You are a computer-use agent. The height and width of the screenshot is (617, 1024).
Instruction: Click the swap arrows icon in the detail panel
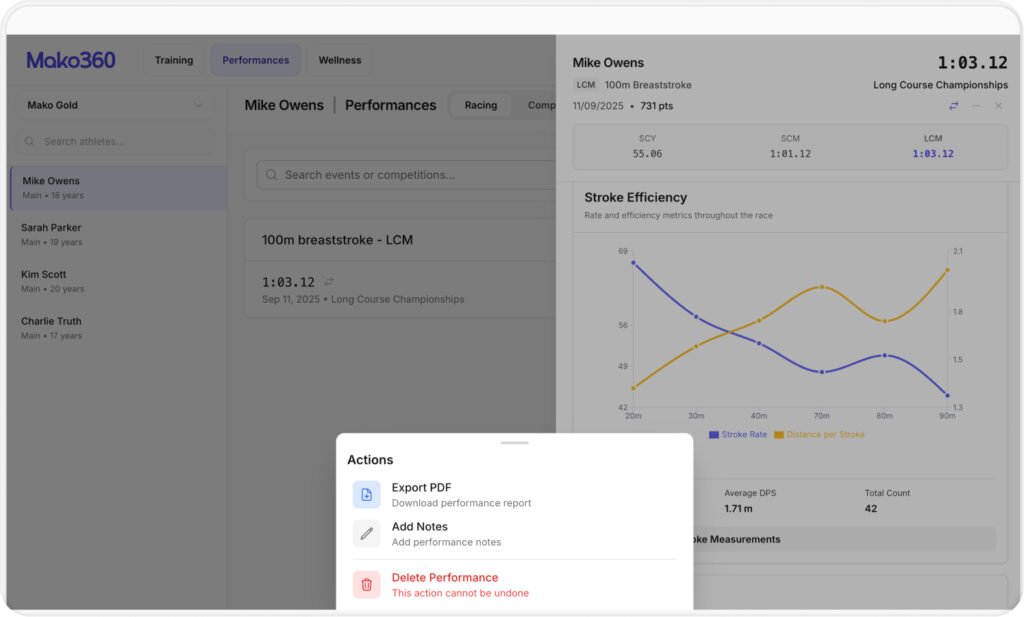[953, 106]
